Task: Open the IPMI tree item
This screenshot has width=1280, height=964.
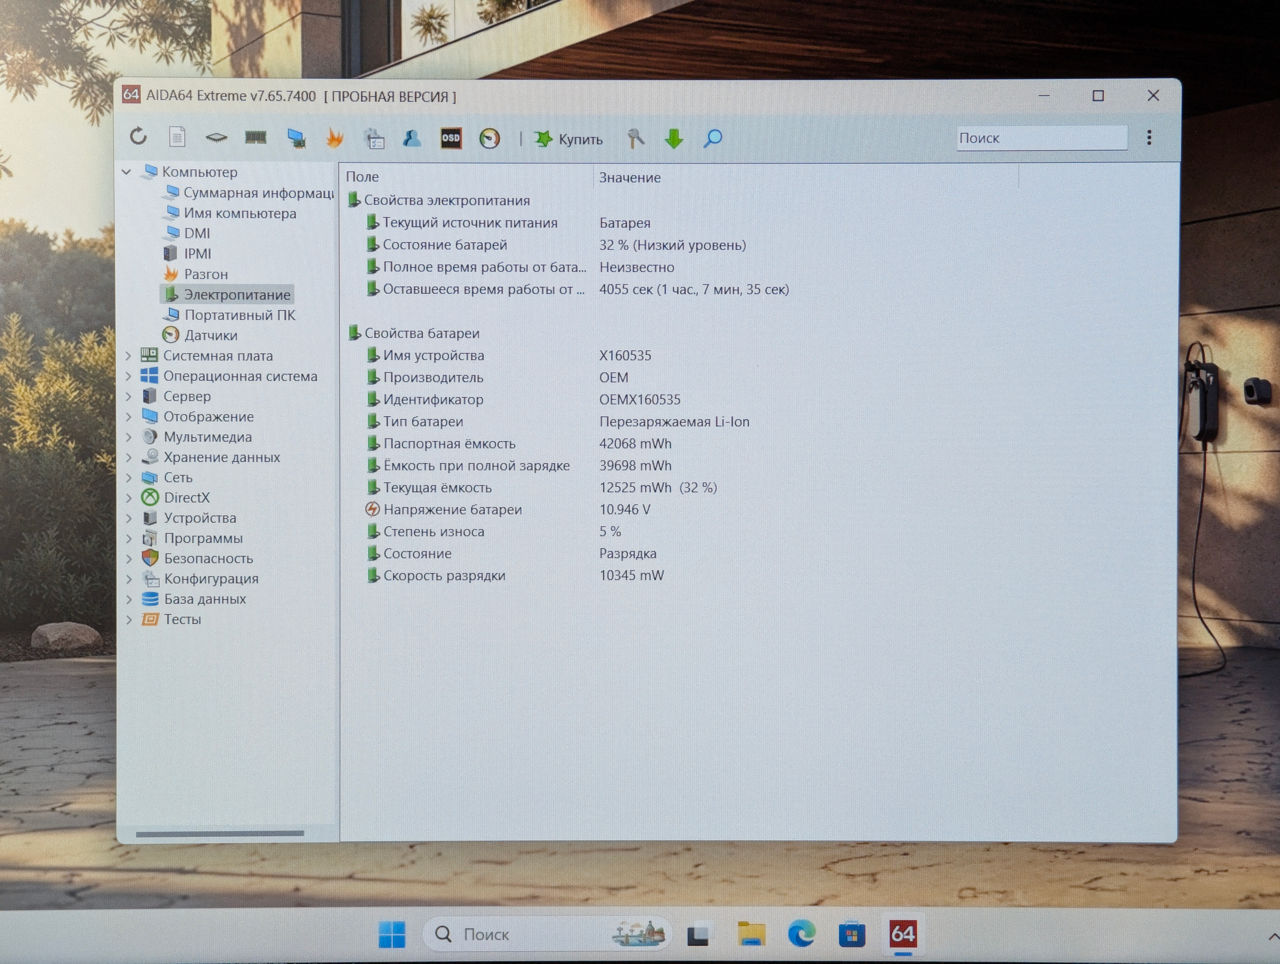Action: click(187, 254)
